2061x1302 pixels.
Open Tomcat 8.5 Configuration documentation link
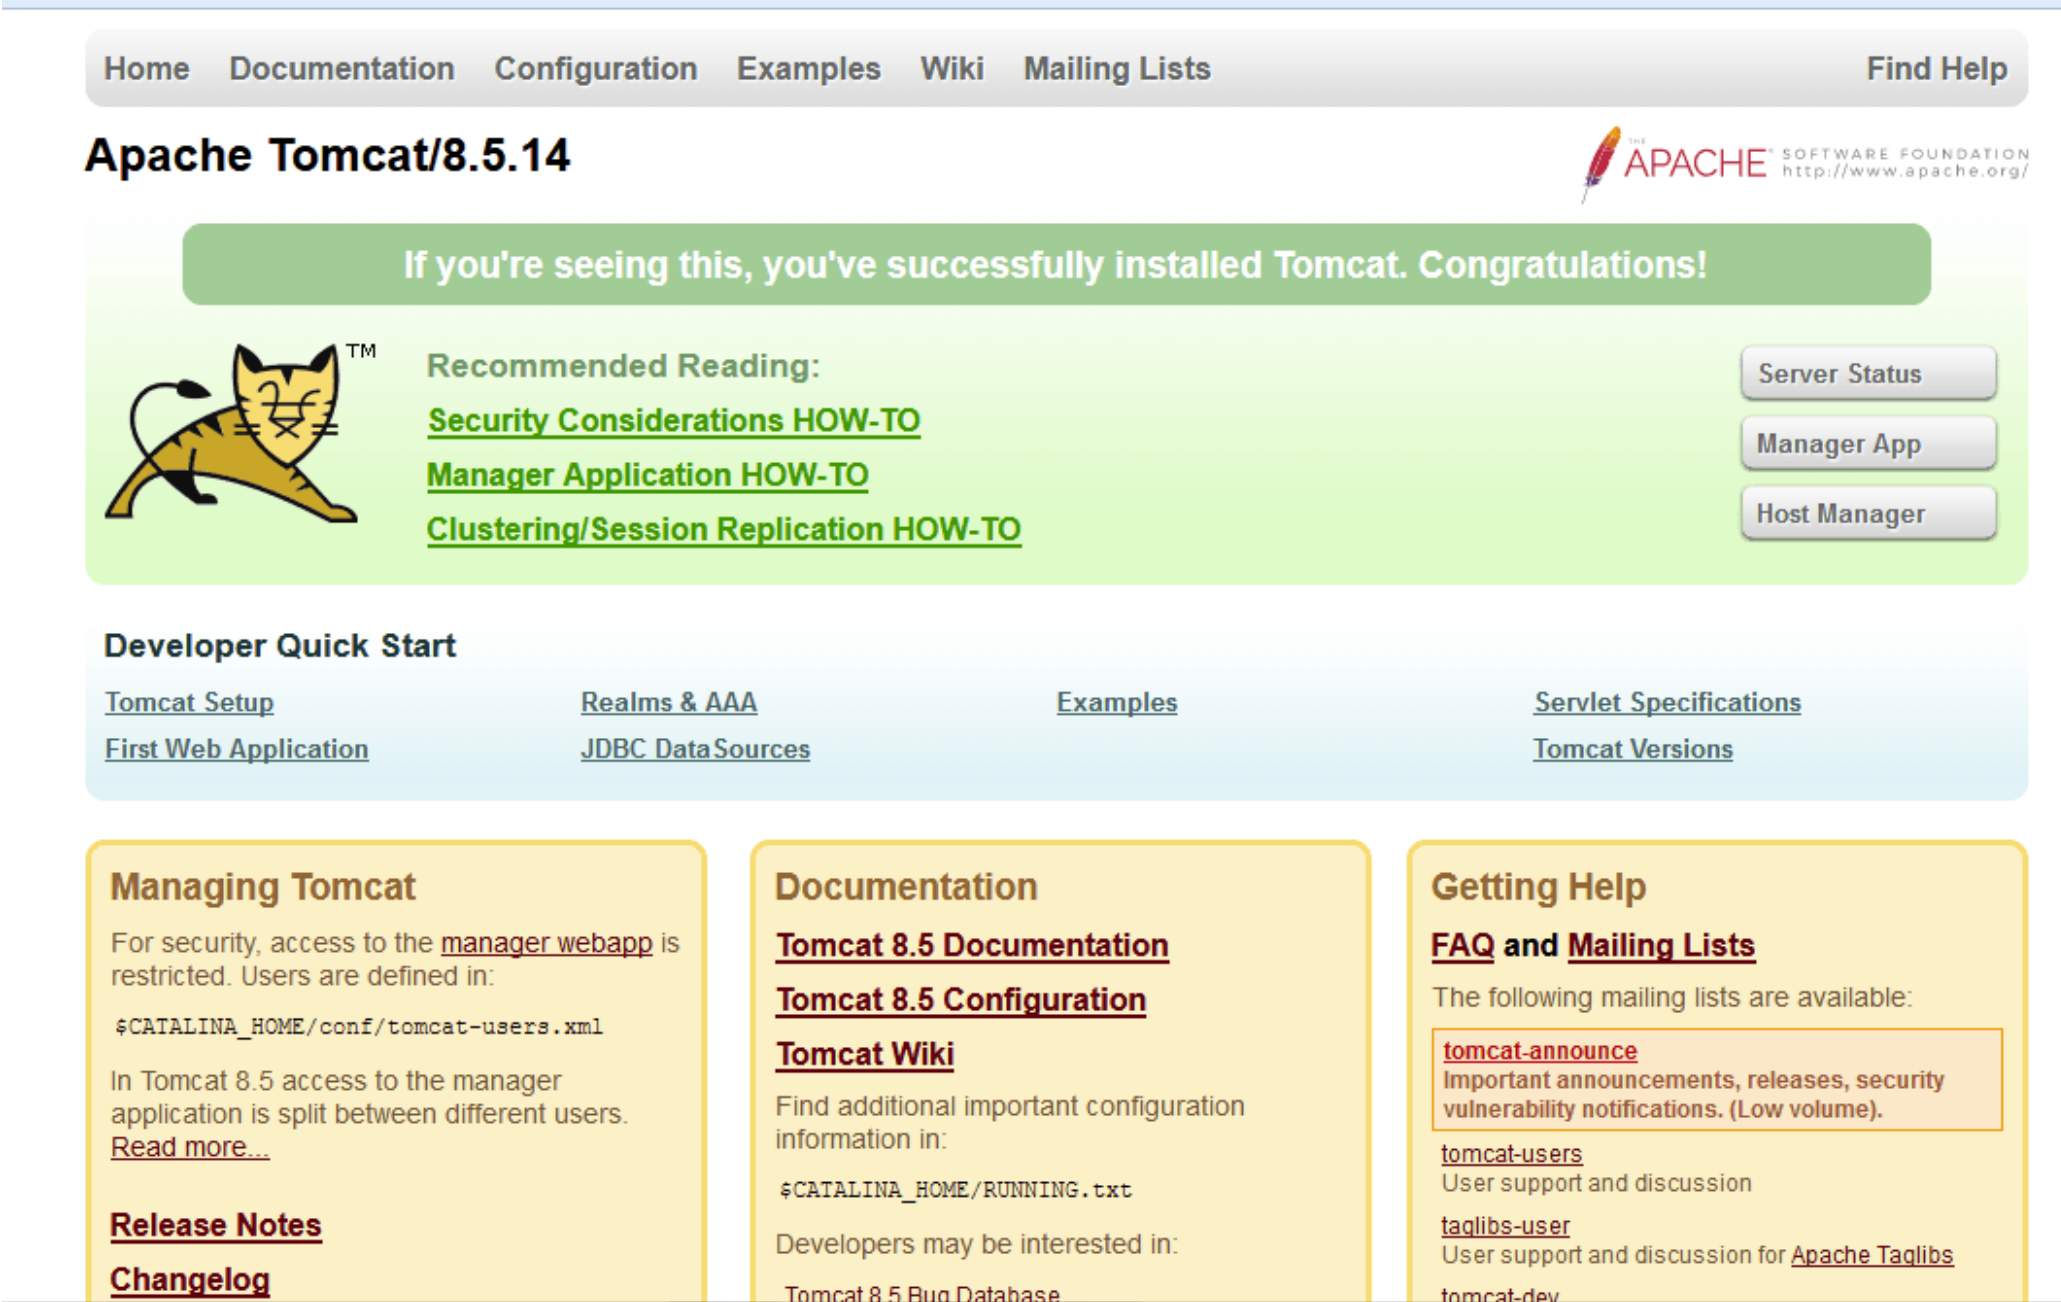pyautogui.click(x=960, y=1000)
